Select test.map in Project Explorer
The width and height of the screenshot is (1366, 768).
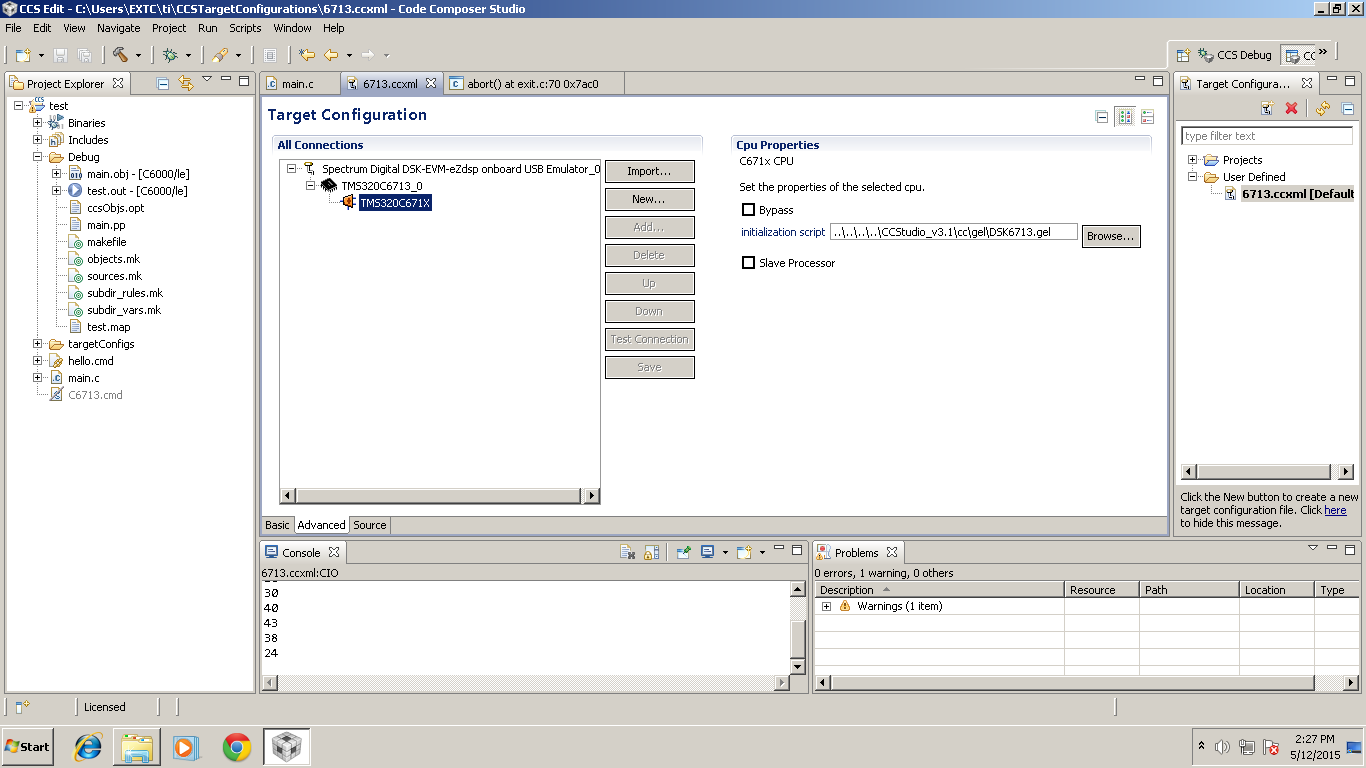click(108, 327)
